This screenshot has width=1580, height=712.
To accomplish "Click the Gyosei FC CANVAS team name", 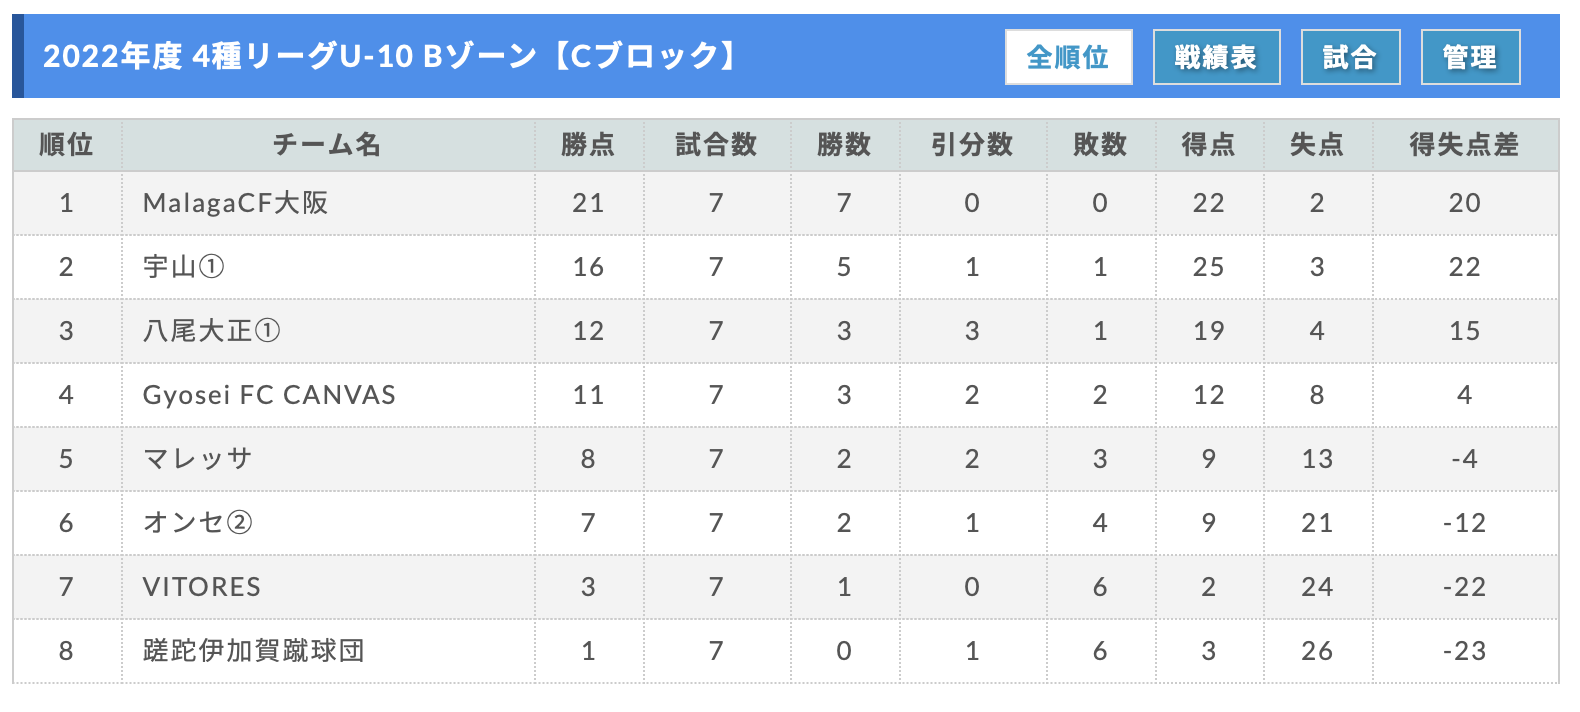I will (x=269, y=395).
